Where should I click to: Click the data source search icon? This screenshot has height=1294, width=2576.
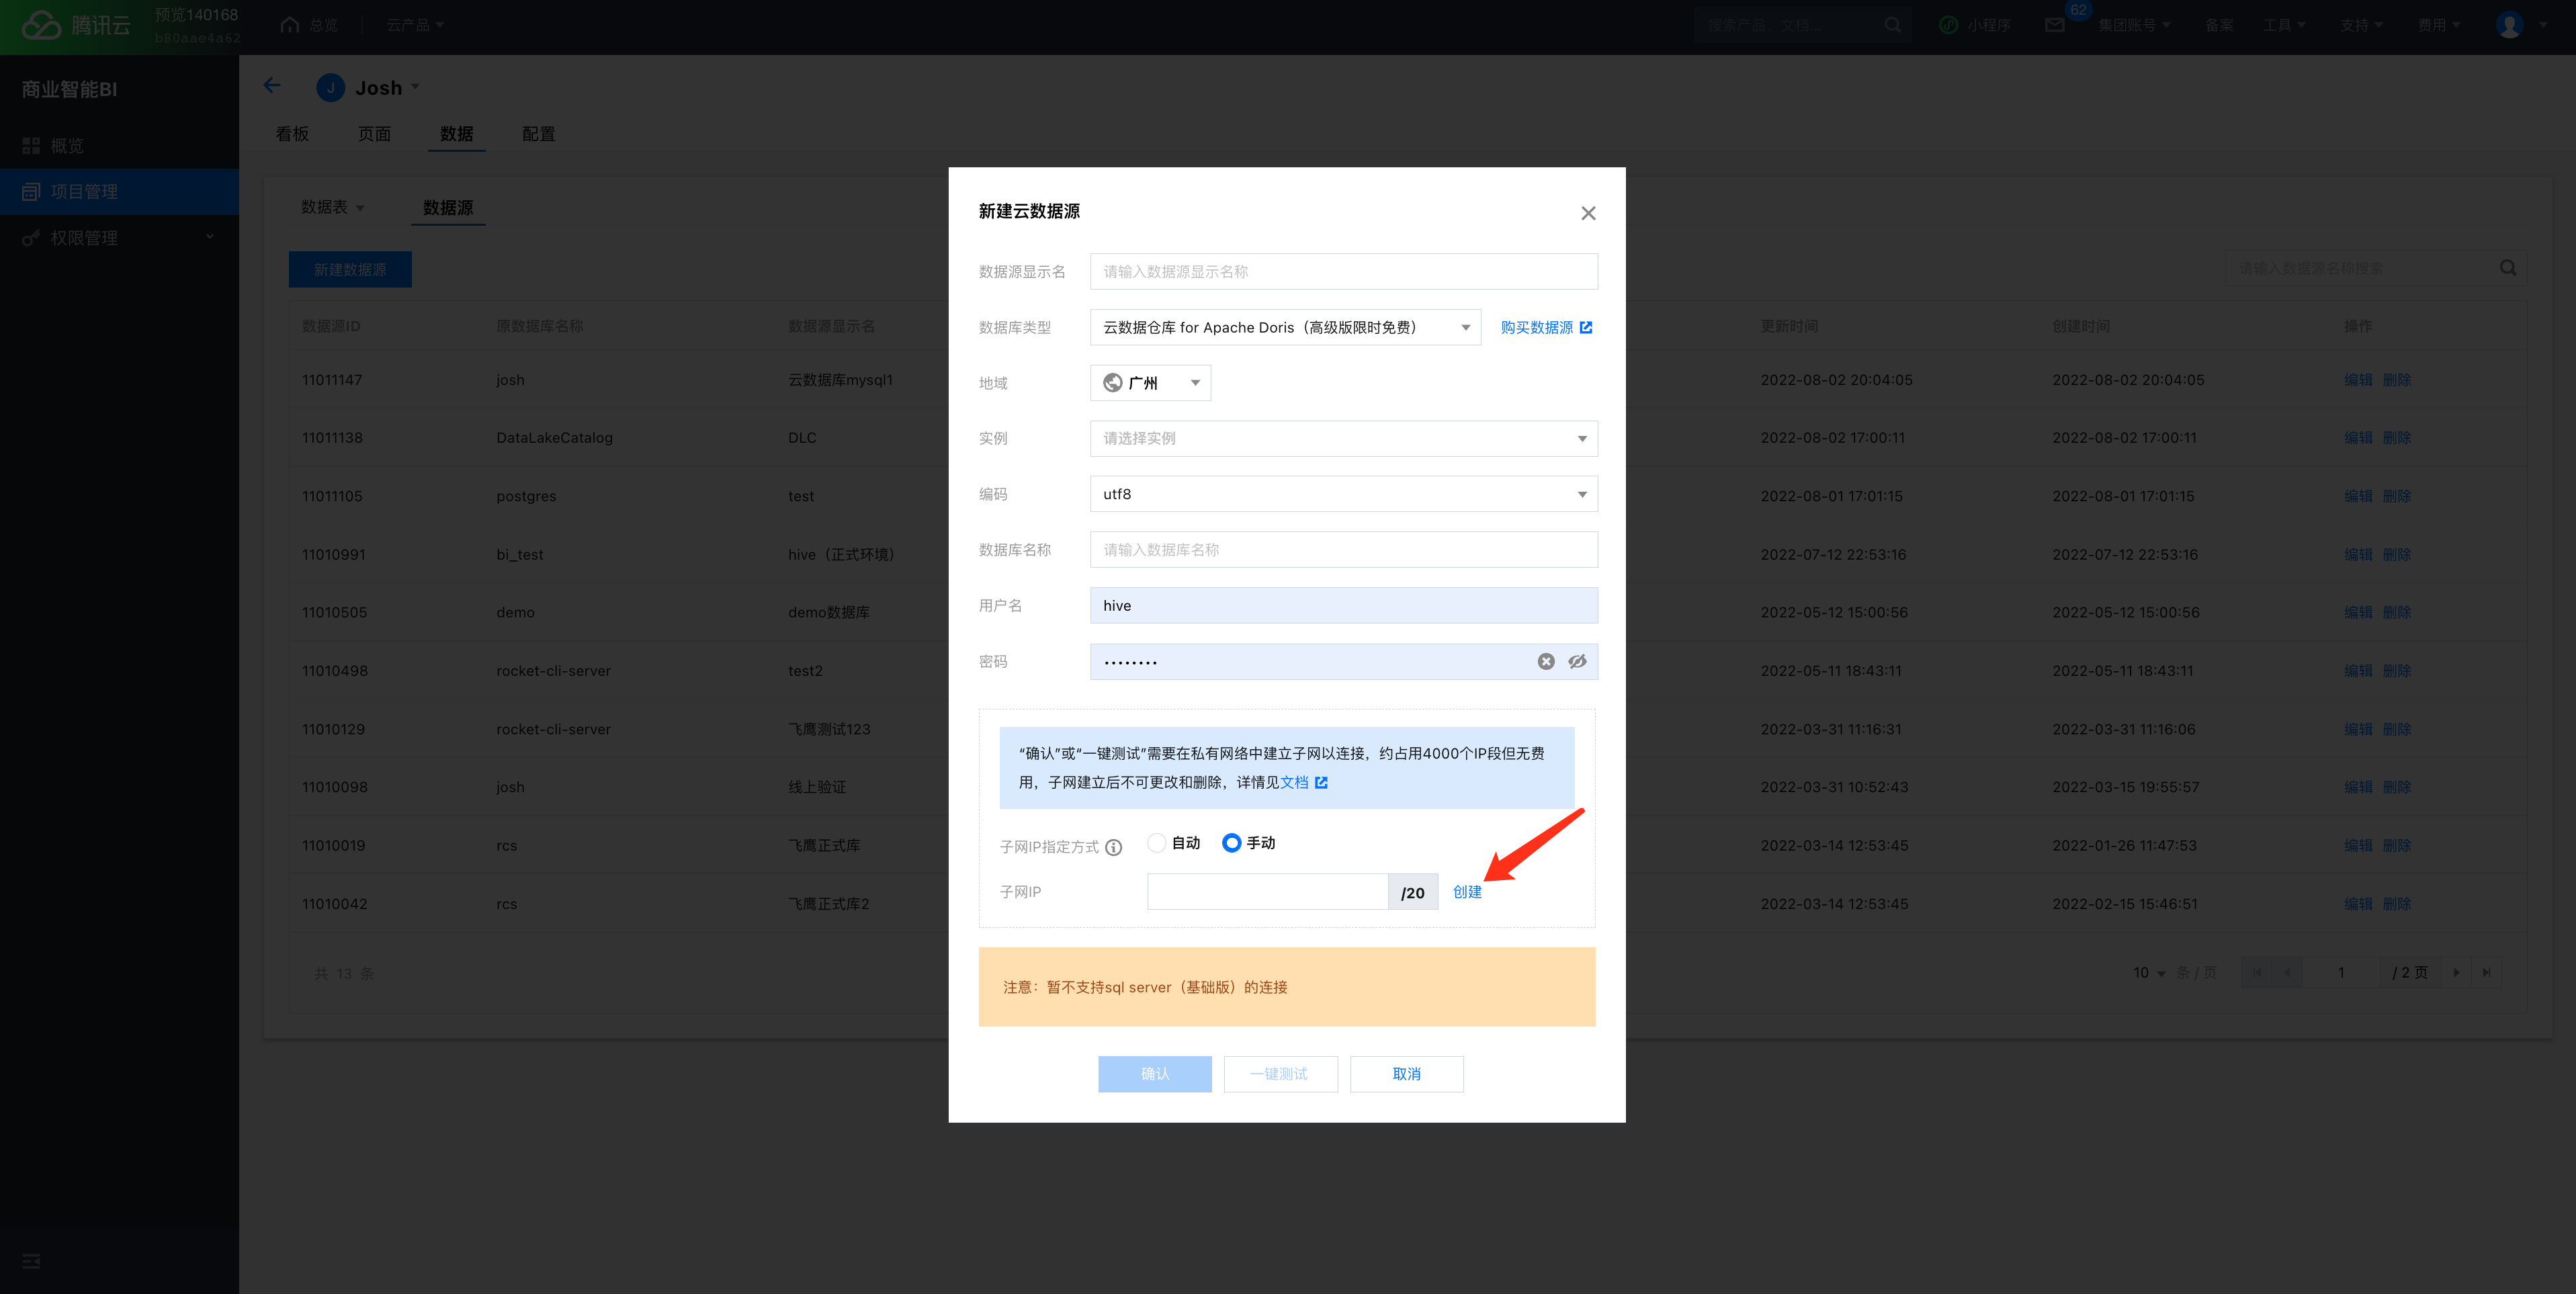[x=2507, y=268]
